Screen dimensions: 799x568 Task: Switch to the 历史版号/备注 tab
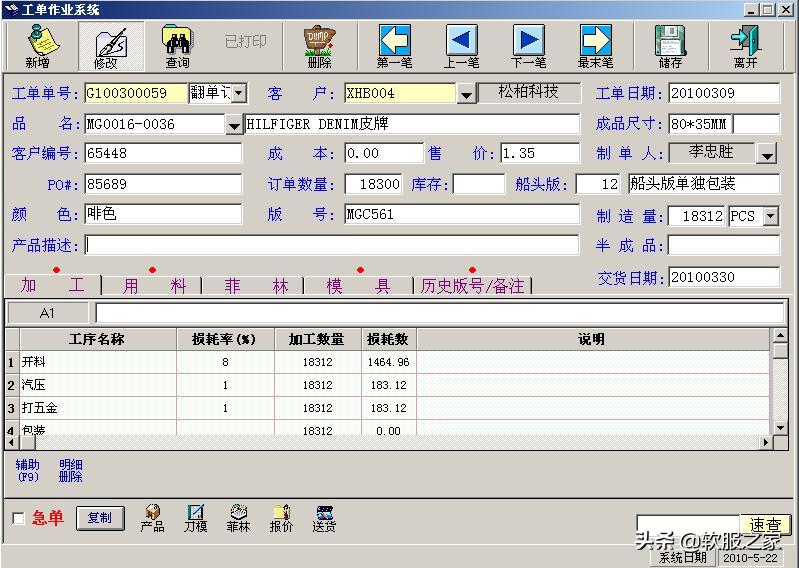pyautogui.click(x=472, y=286)
